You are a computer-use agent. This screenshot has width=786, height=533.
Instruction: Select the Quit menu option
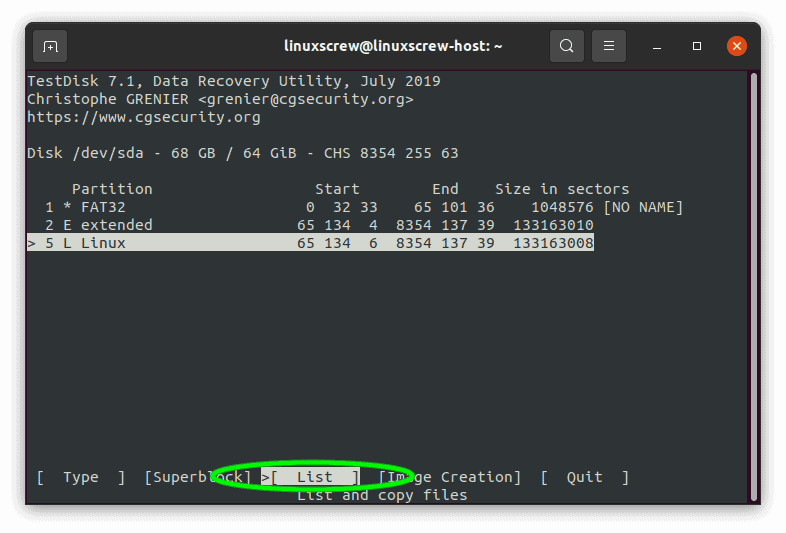(x=584, y=477)
